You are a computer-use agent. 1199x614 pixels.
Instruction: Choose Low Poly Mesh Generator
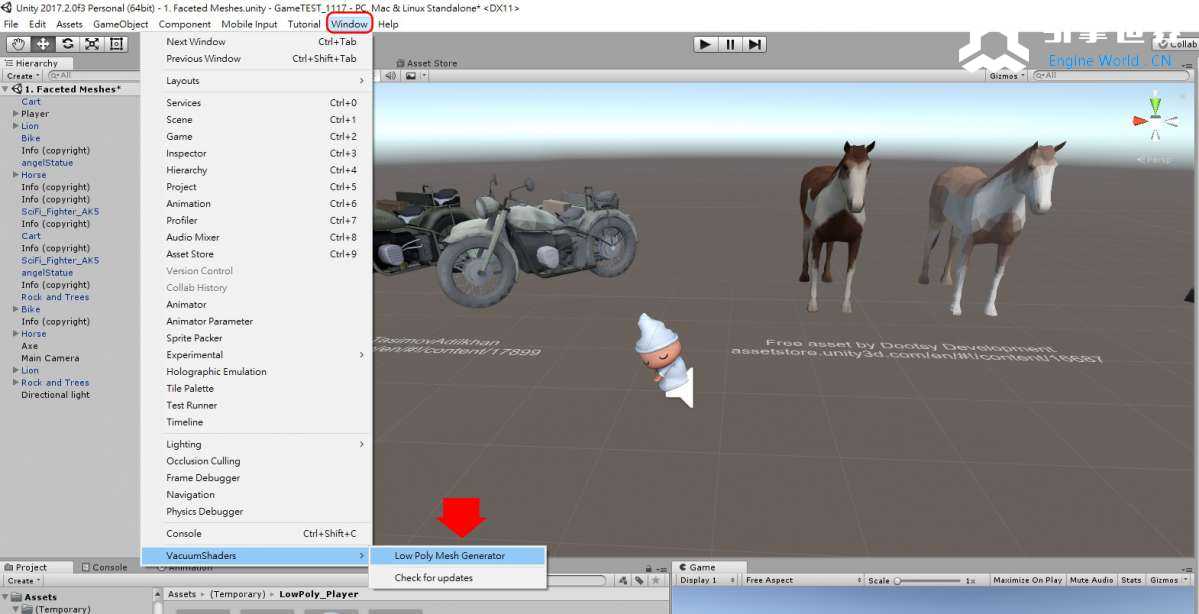457,556
